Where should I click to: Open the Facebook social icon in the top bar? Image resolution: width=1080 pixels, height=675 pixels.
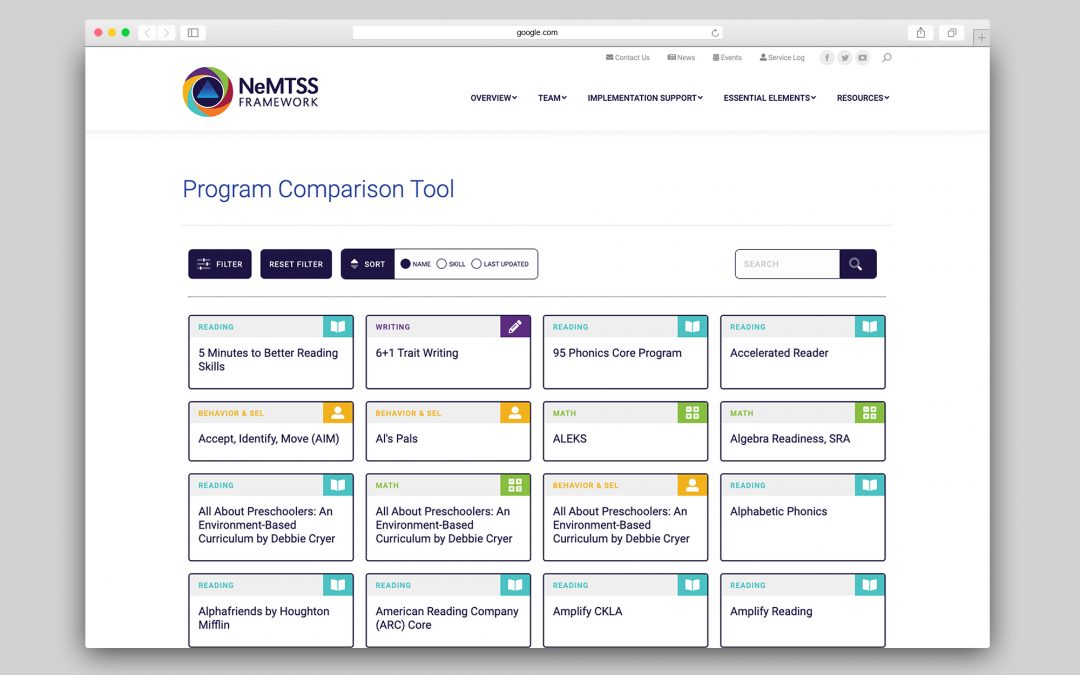pos(827,58)
